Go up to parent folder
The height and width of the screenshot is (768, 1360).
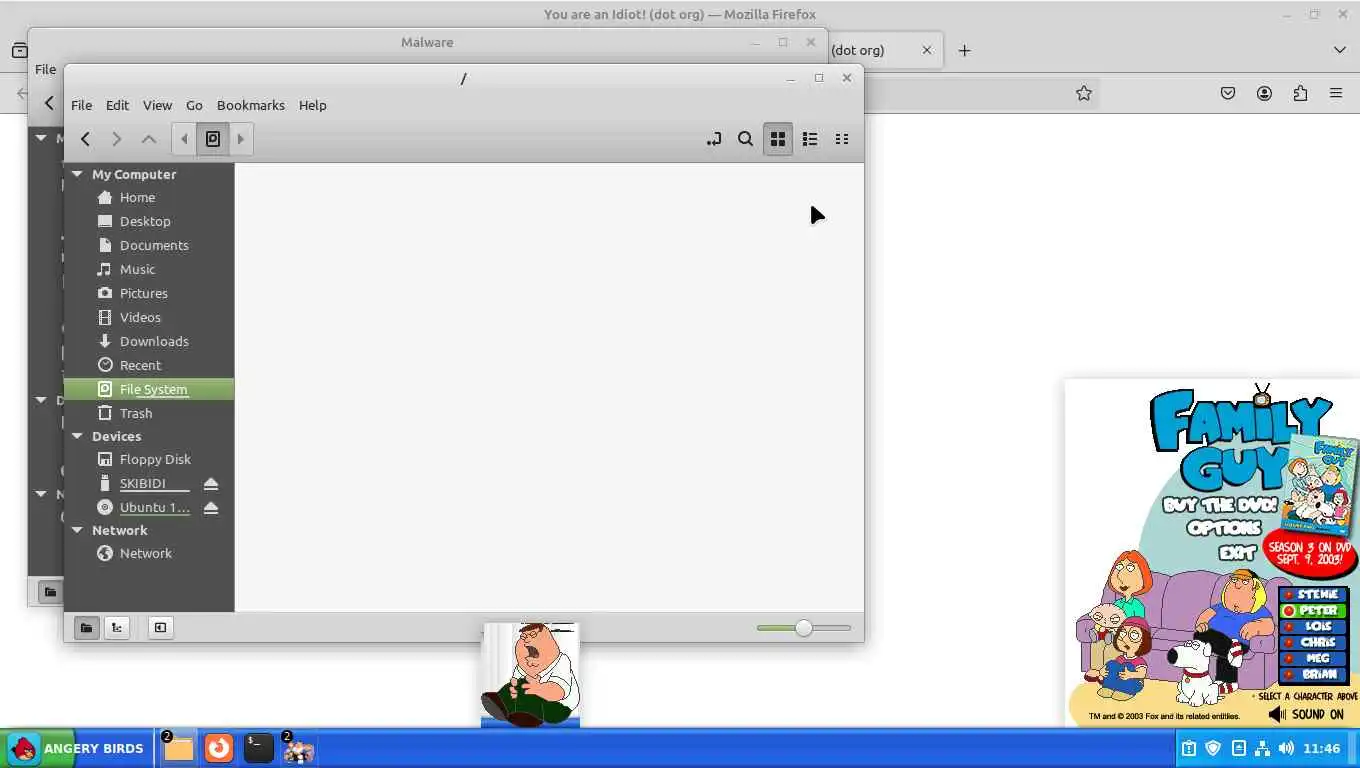[x=148, y=139]
